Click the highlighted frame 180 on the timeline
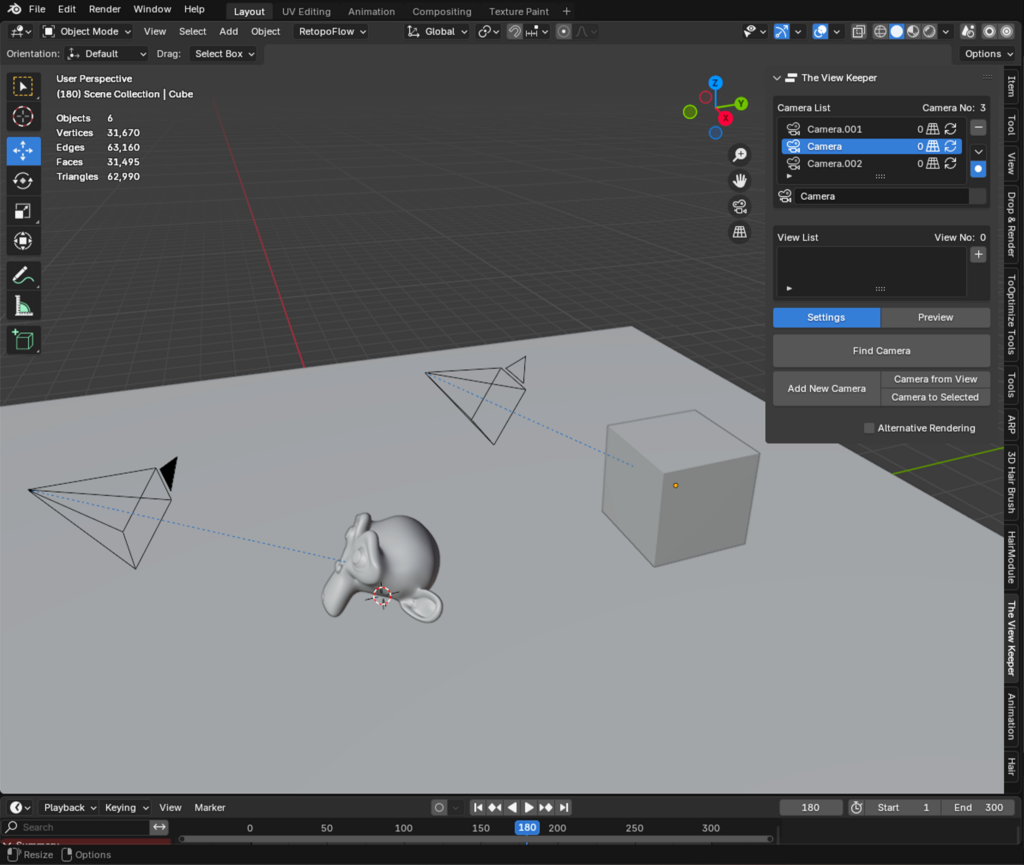The width and height of the screenshot is (1024, 865). click(x=527, y=828)
